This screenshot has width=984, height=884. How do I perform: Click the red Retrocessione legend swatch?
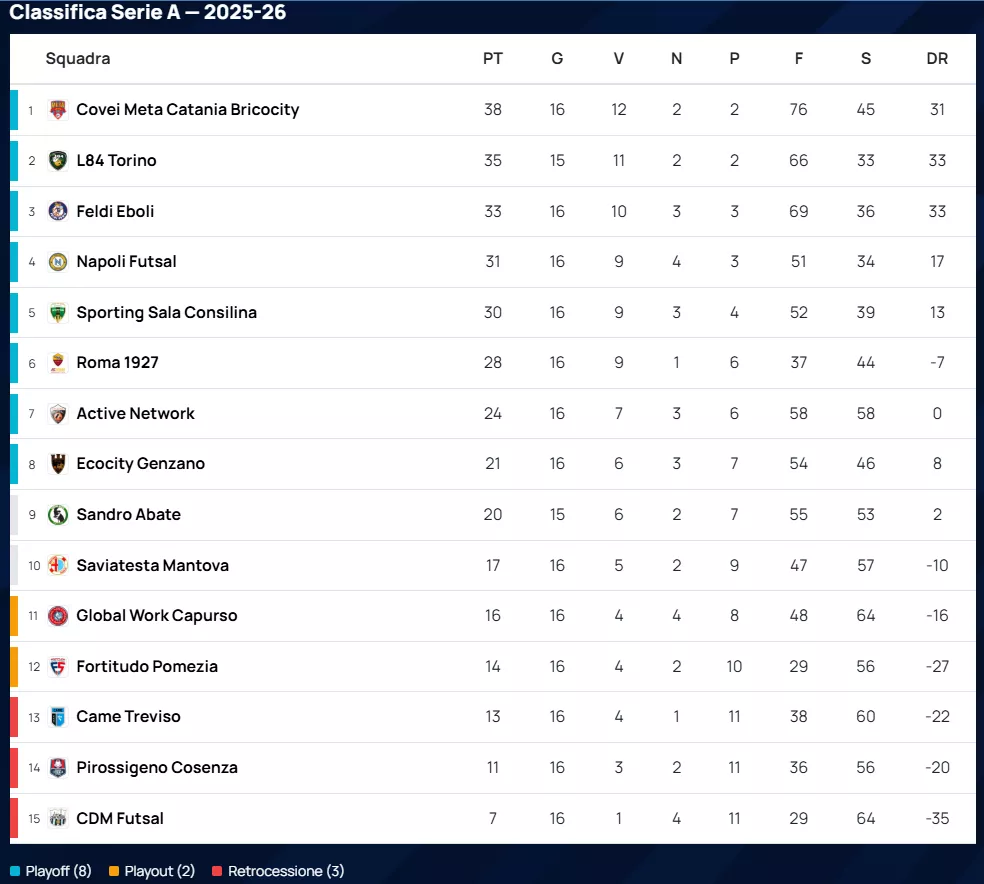click(217, 871)
